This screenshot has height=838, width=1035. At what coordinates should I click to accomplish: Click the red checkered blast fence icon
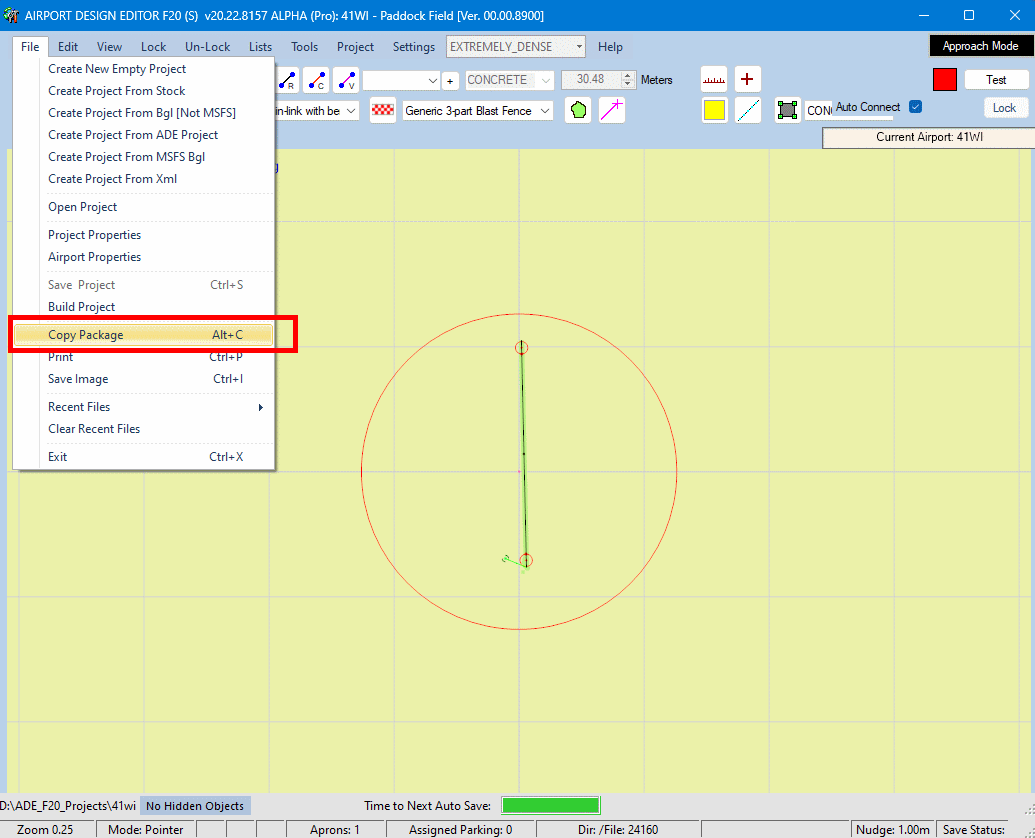tap(382, 111)
